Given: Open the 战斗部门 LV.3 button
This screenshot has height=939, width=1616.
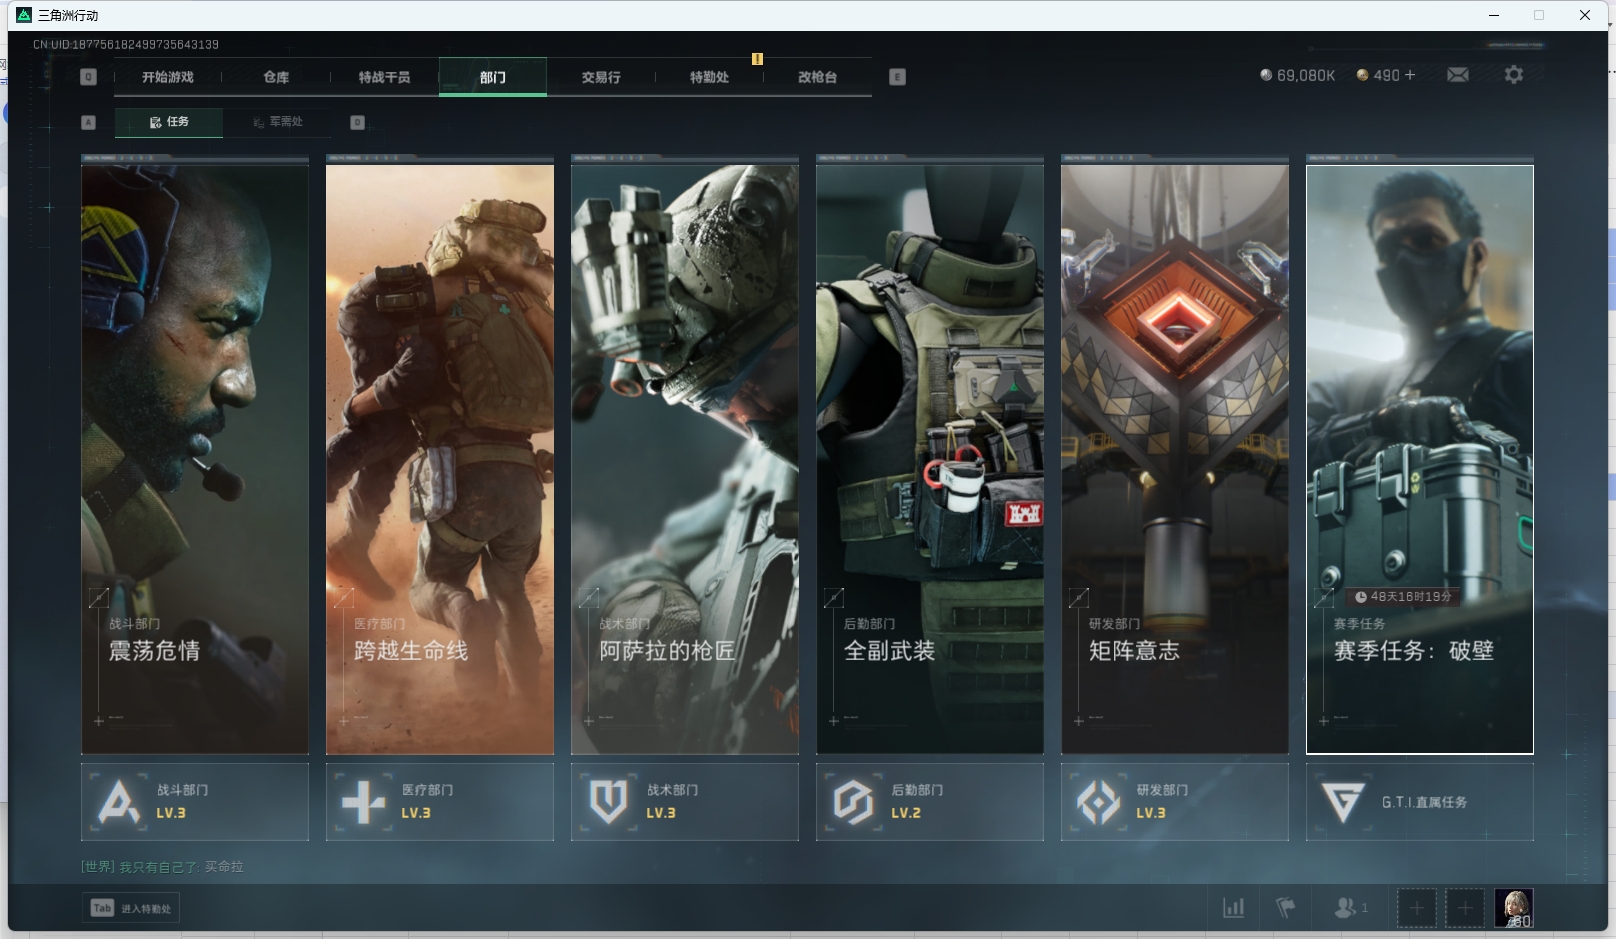Looking at the screenshot, I should point(195,802).
